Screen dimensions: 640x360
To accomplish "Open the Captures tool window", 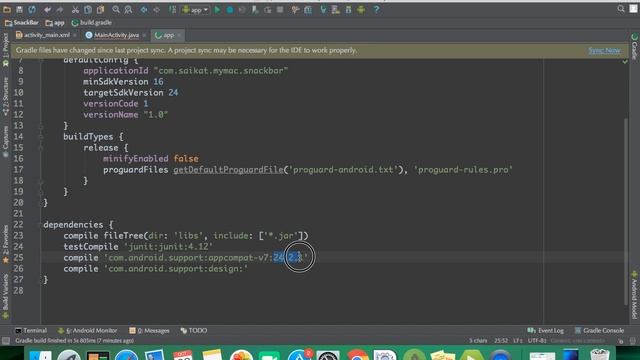I will 5,141.
